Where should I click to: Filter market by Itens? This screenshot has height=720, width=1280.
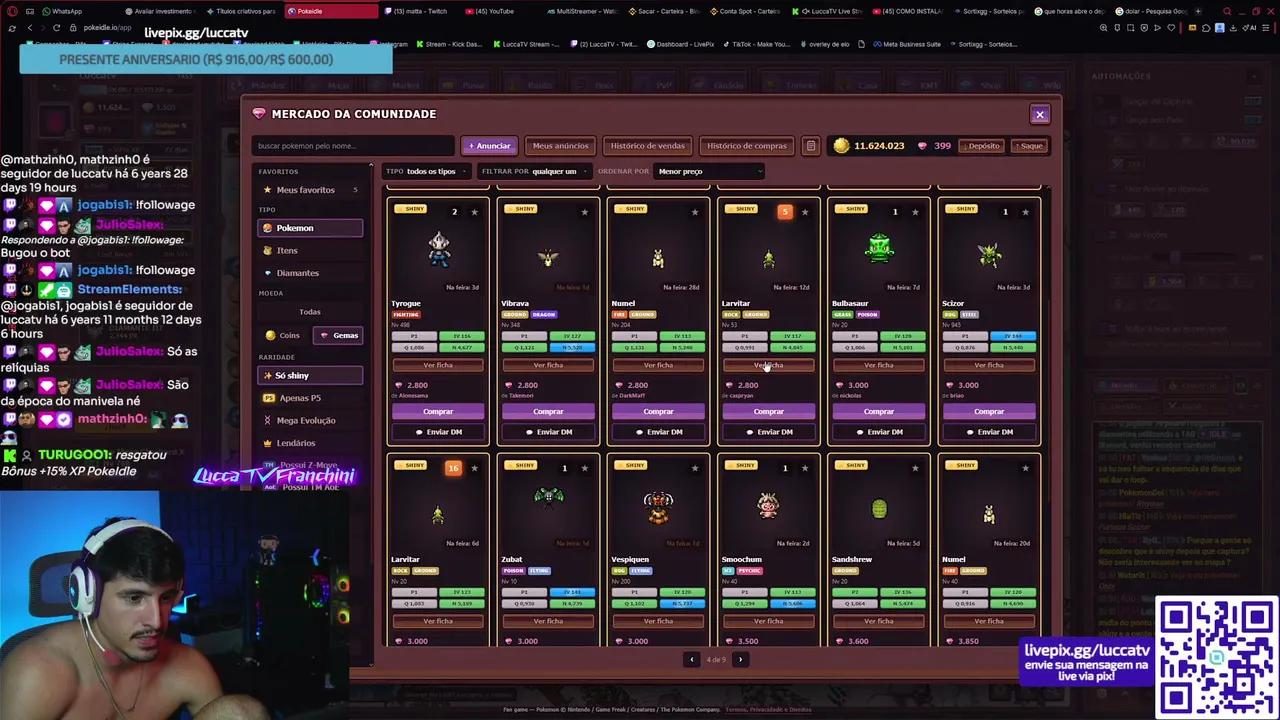[310, 250]
